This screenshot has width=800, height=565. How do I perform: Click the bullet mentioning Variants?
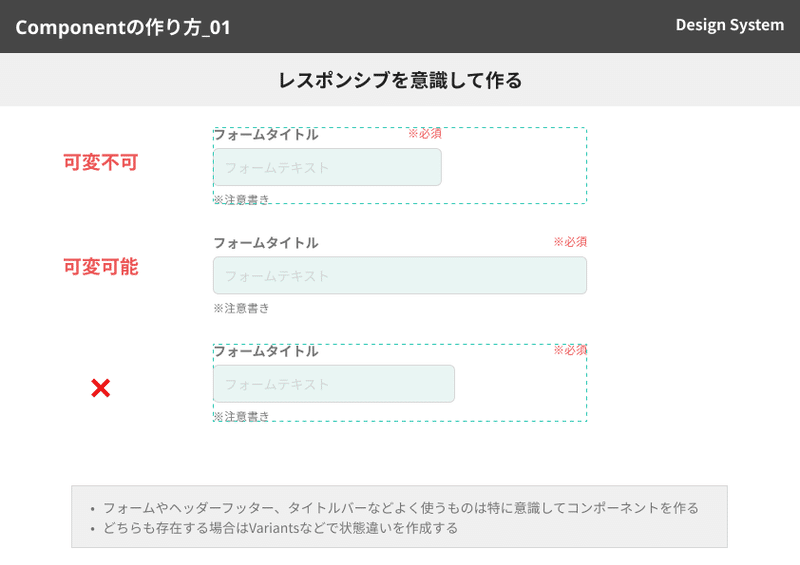pos(274,528)
